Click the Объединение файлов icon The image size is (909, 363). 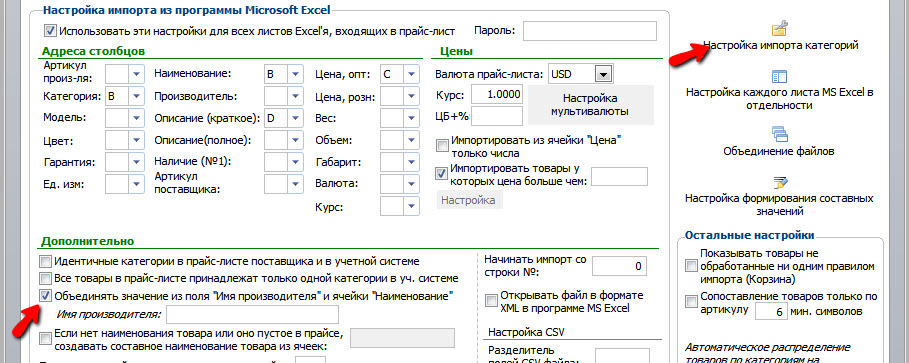779,134
